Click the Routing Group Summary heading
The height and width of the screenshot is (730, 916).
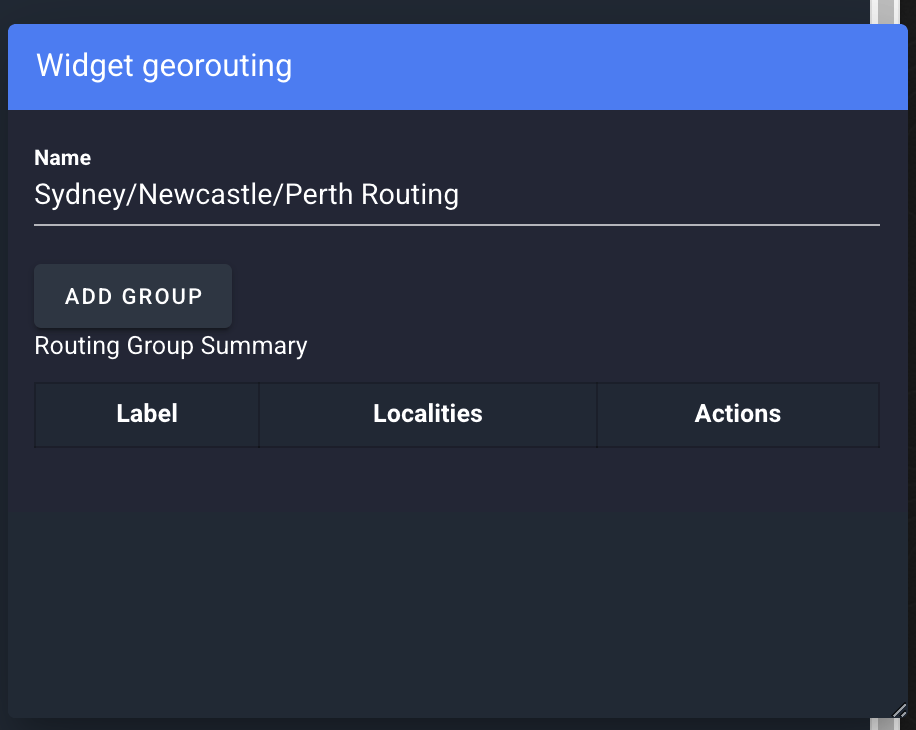point(171,346)
